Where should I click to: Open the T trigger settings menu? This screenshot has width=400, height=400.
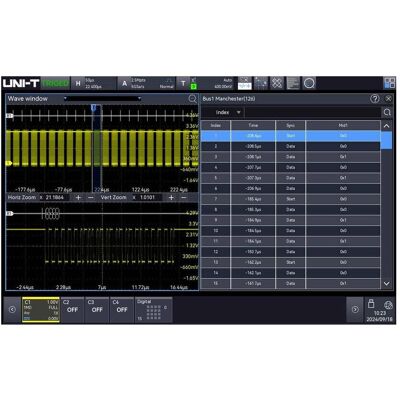tap(187, 83)
